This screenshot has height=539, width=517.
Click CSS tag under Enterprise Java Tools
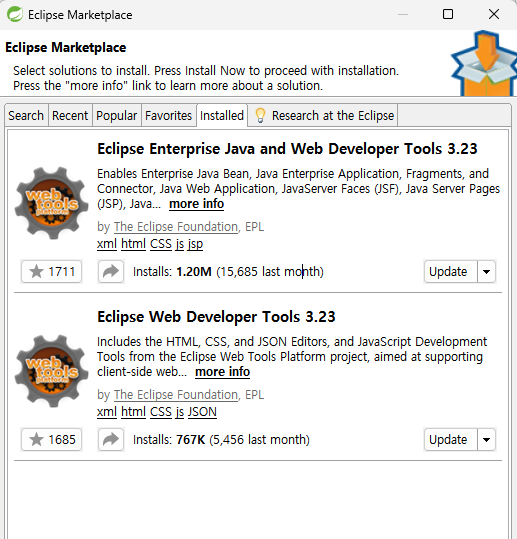coord(161,244)
